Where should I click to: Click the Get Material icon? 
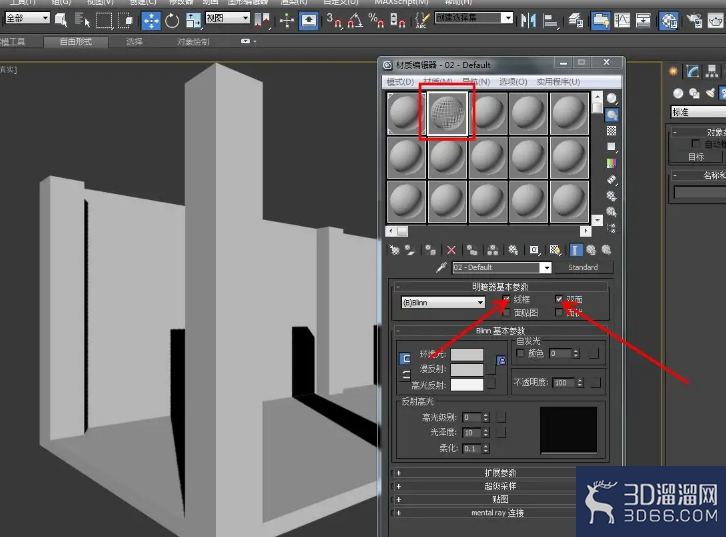pos(394,250)
